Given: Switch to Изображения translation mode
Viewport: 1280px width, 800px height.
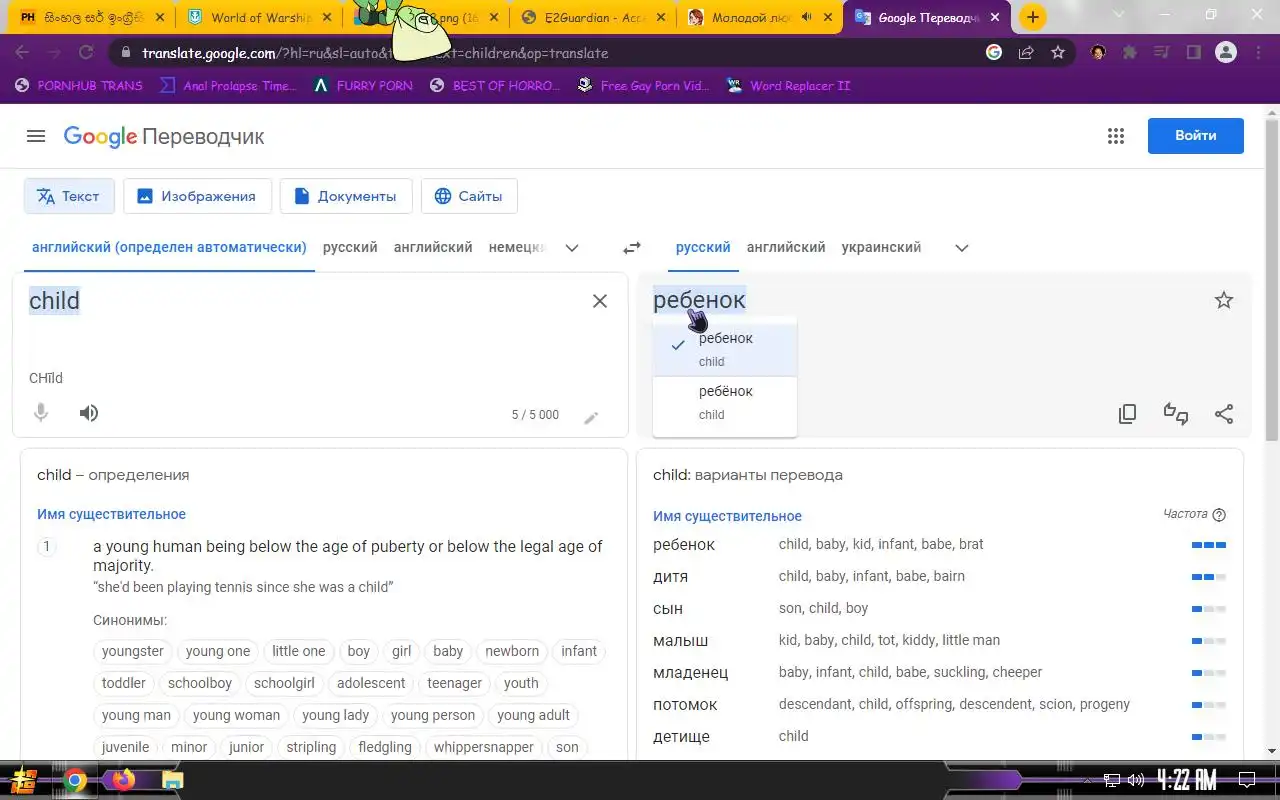Looking at the screenshot, I should 197,196.
